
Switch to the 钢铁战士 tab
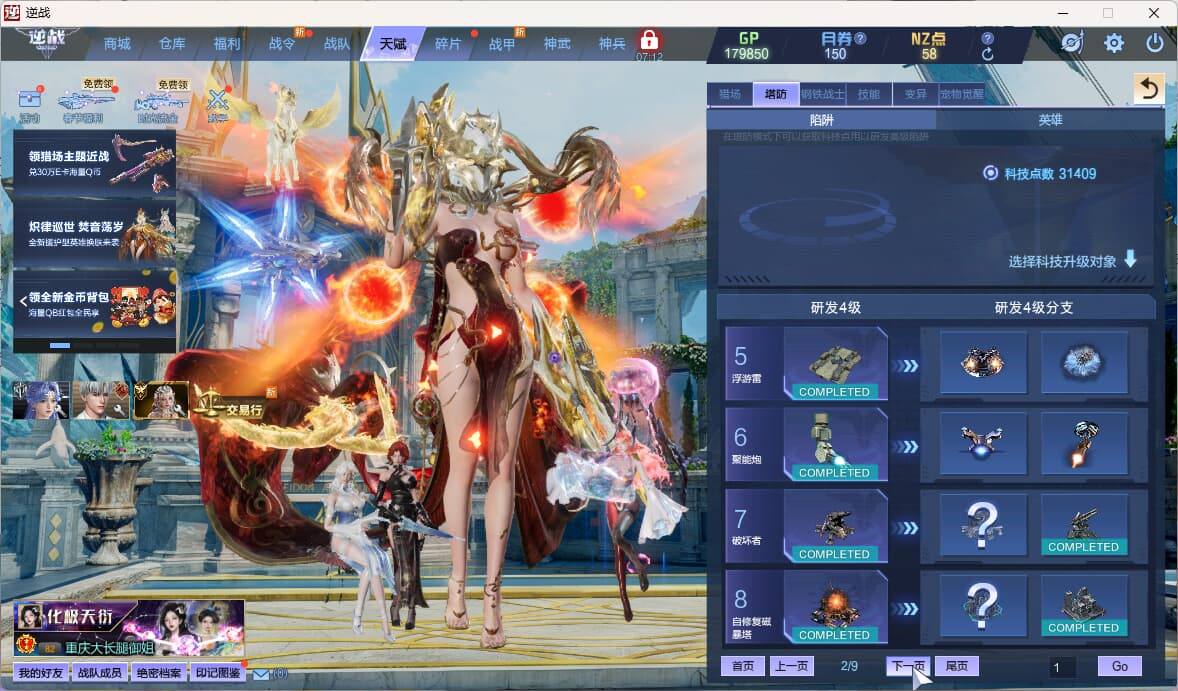point(823,94)
